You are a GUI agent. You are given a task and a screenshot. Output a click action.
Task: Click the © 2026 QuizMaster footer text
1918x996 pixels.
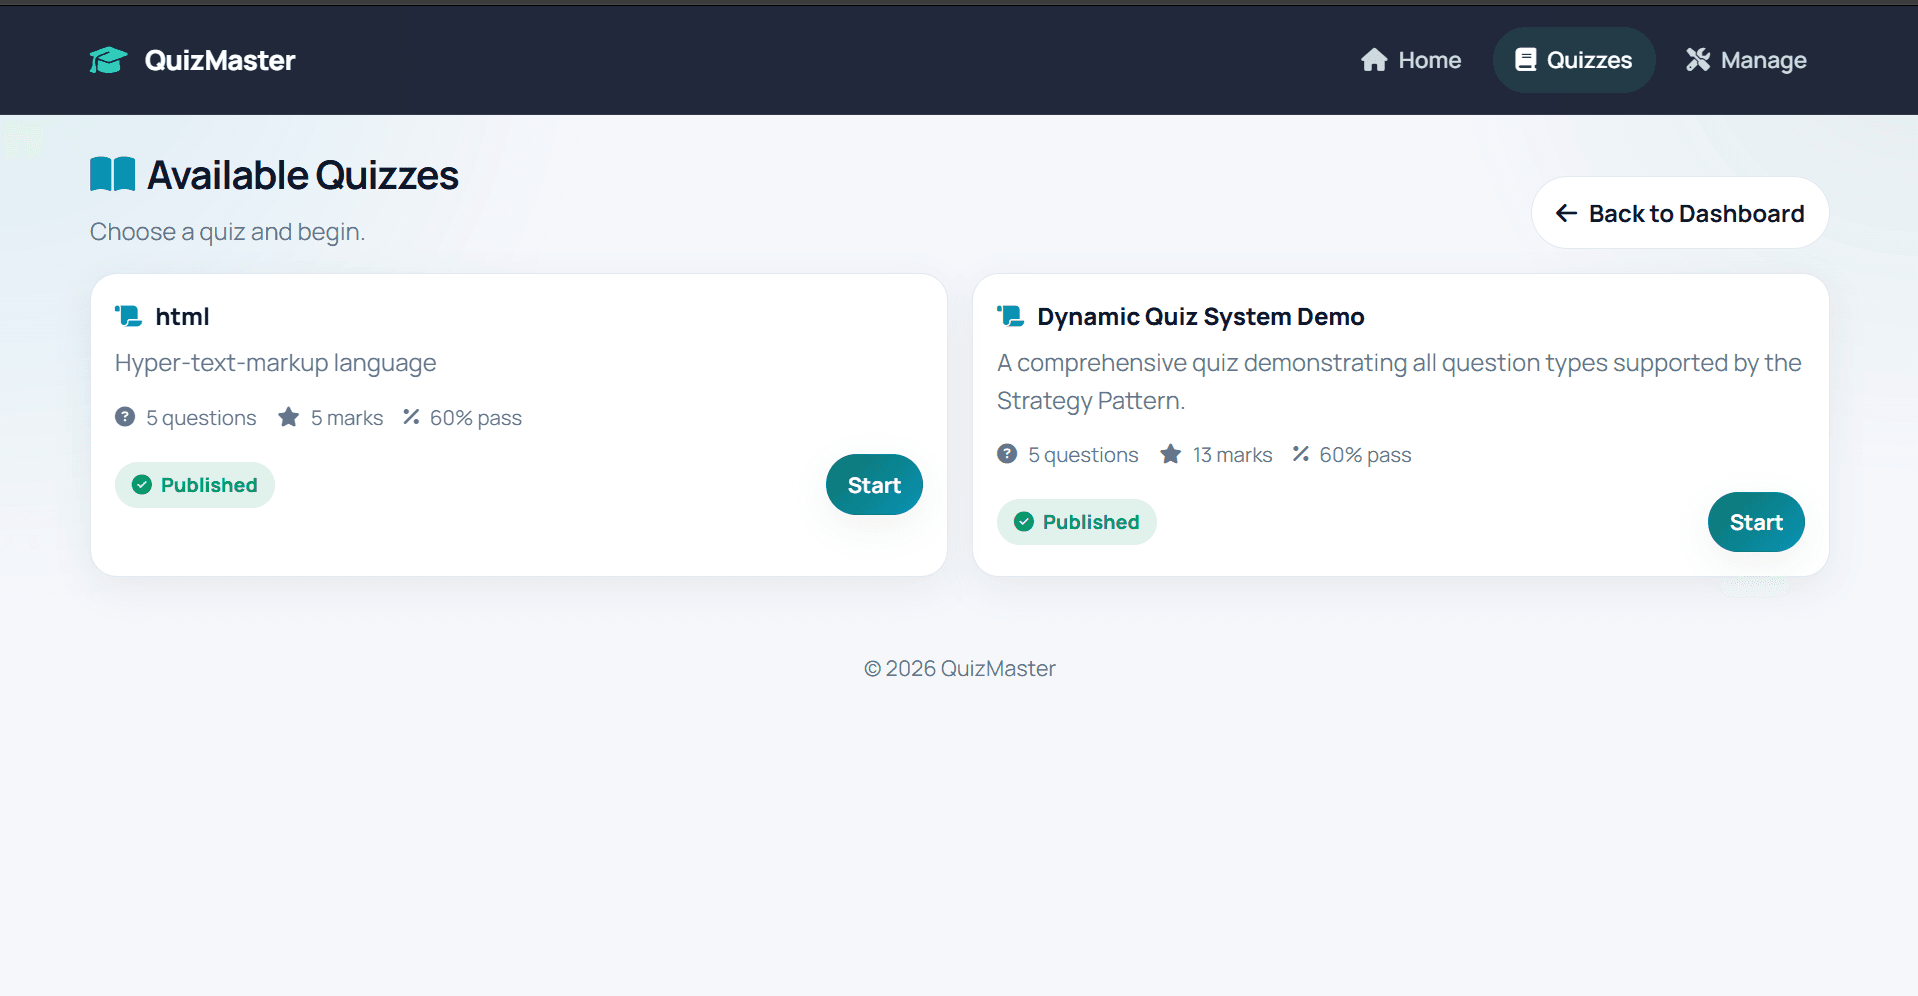pos(960,669)
